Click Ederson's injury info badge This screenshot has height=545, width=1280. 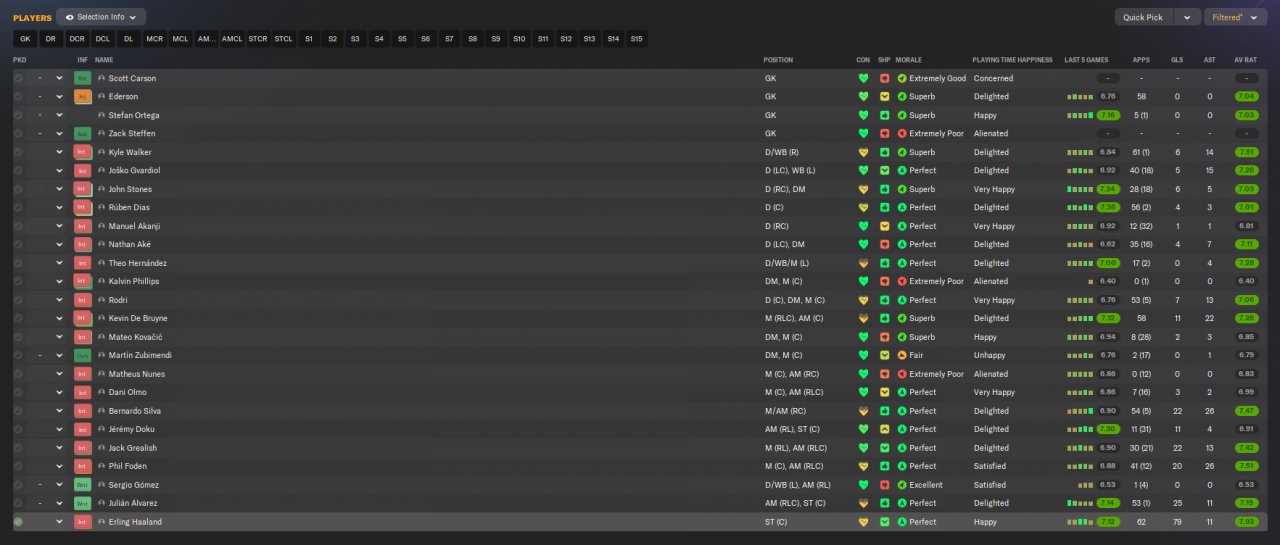pos(83,96)
